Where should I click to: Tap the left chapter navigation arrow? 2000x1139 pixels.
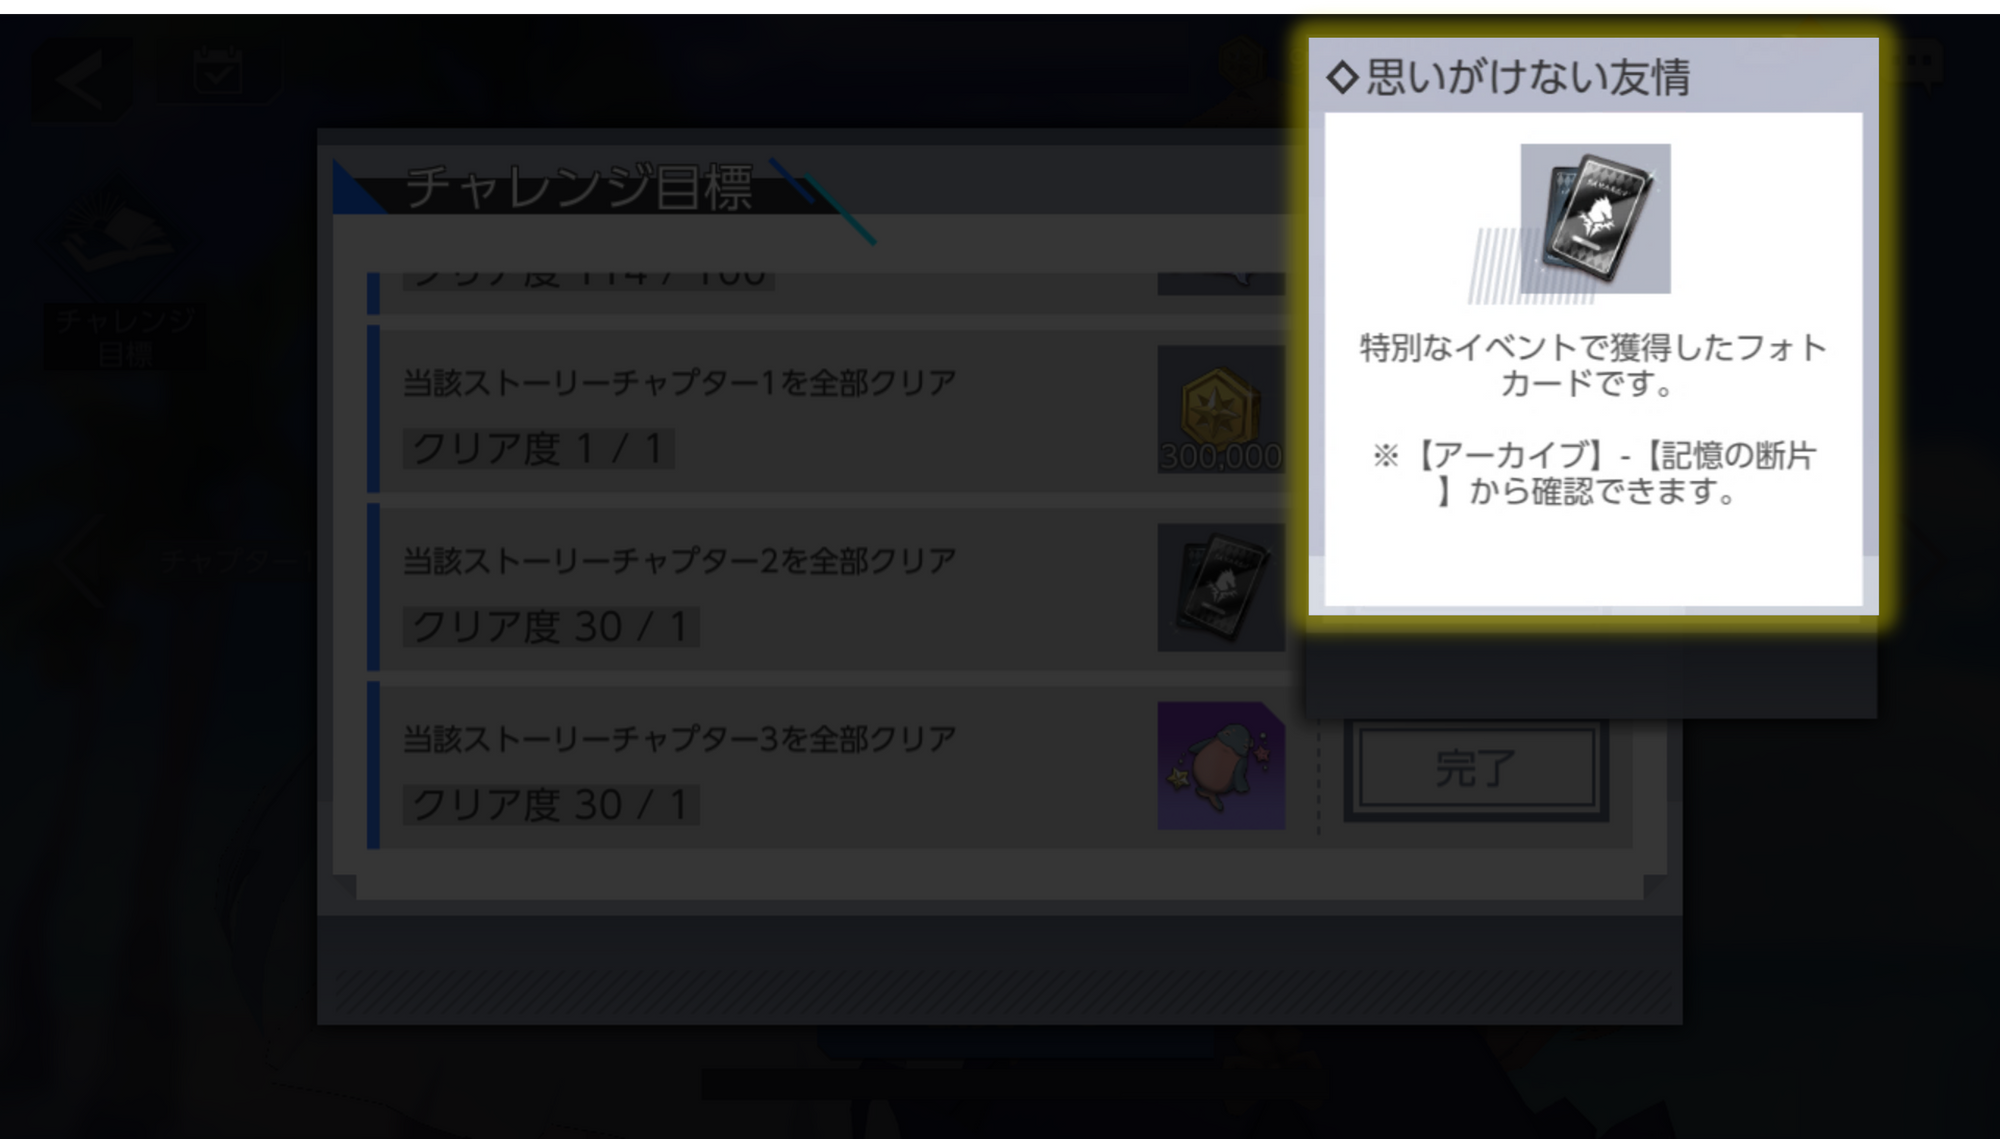coord(80,562)
